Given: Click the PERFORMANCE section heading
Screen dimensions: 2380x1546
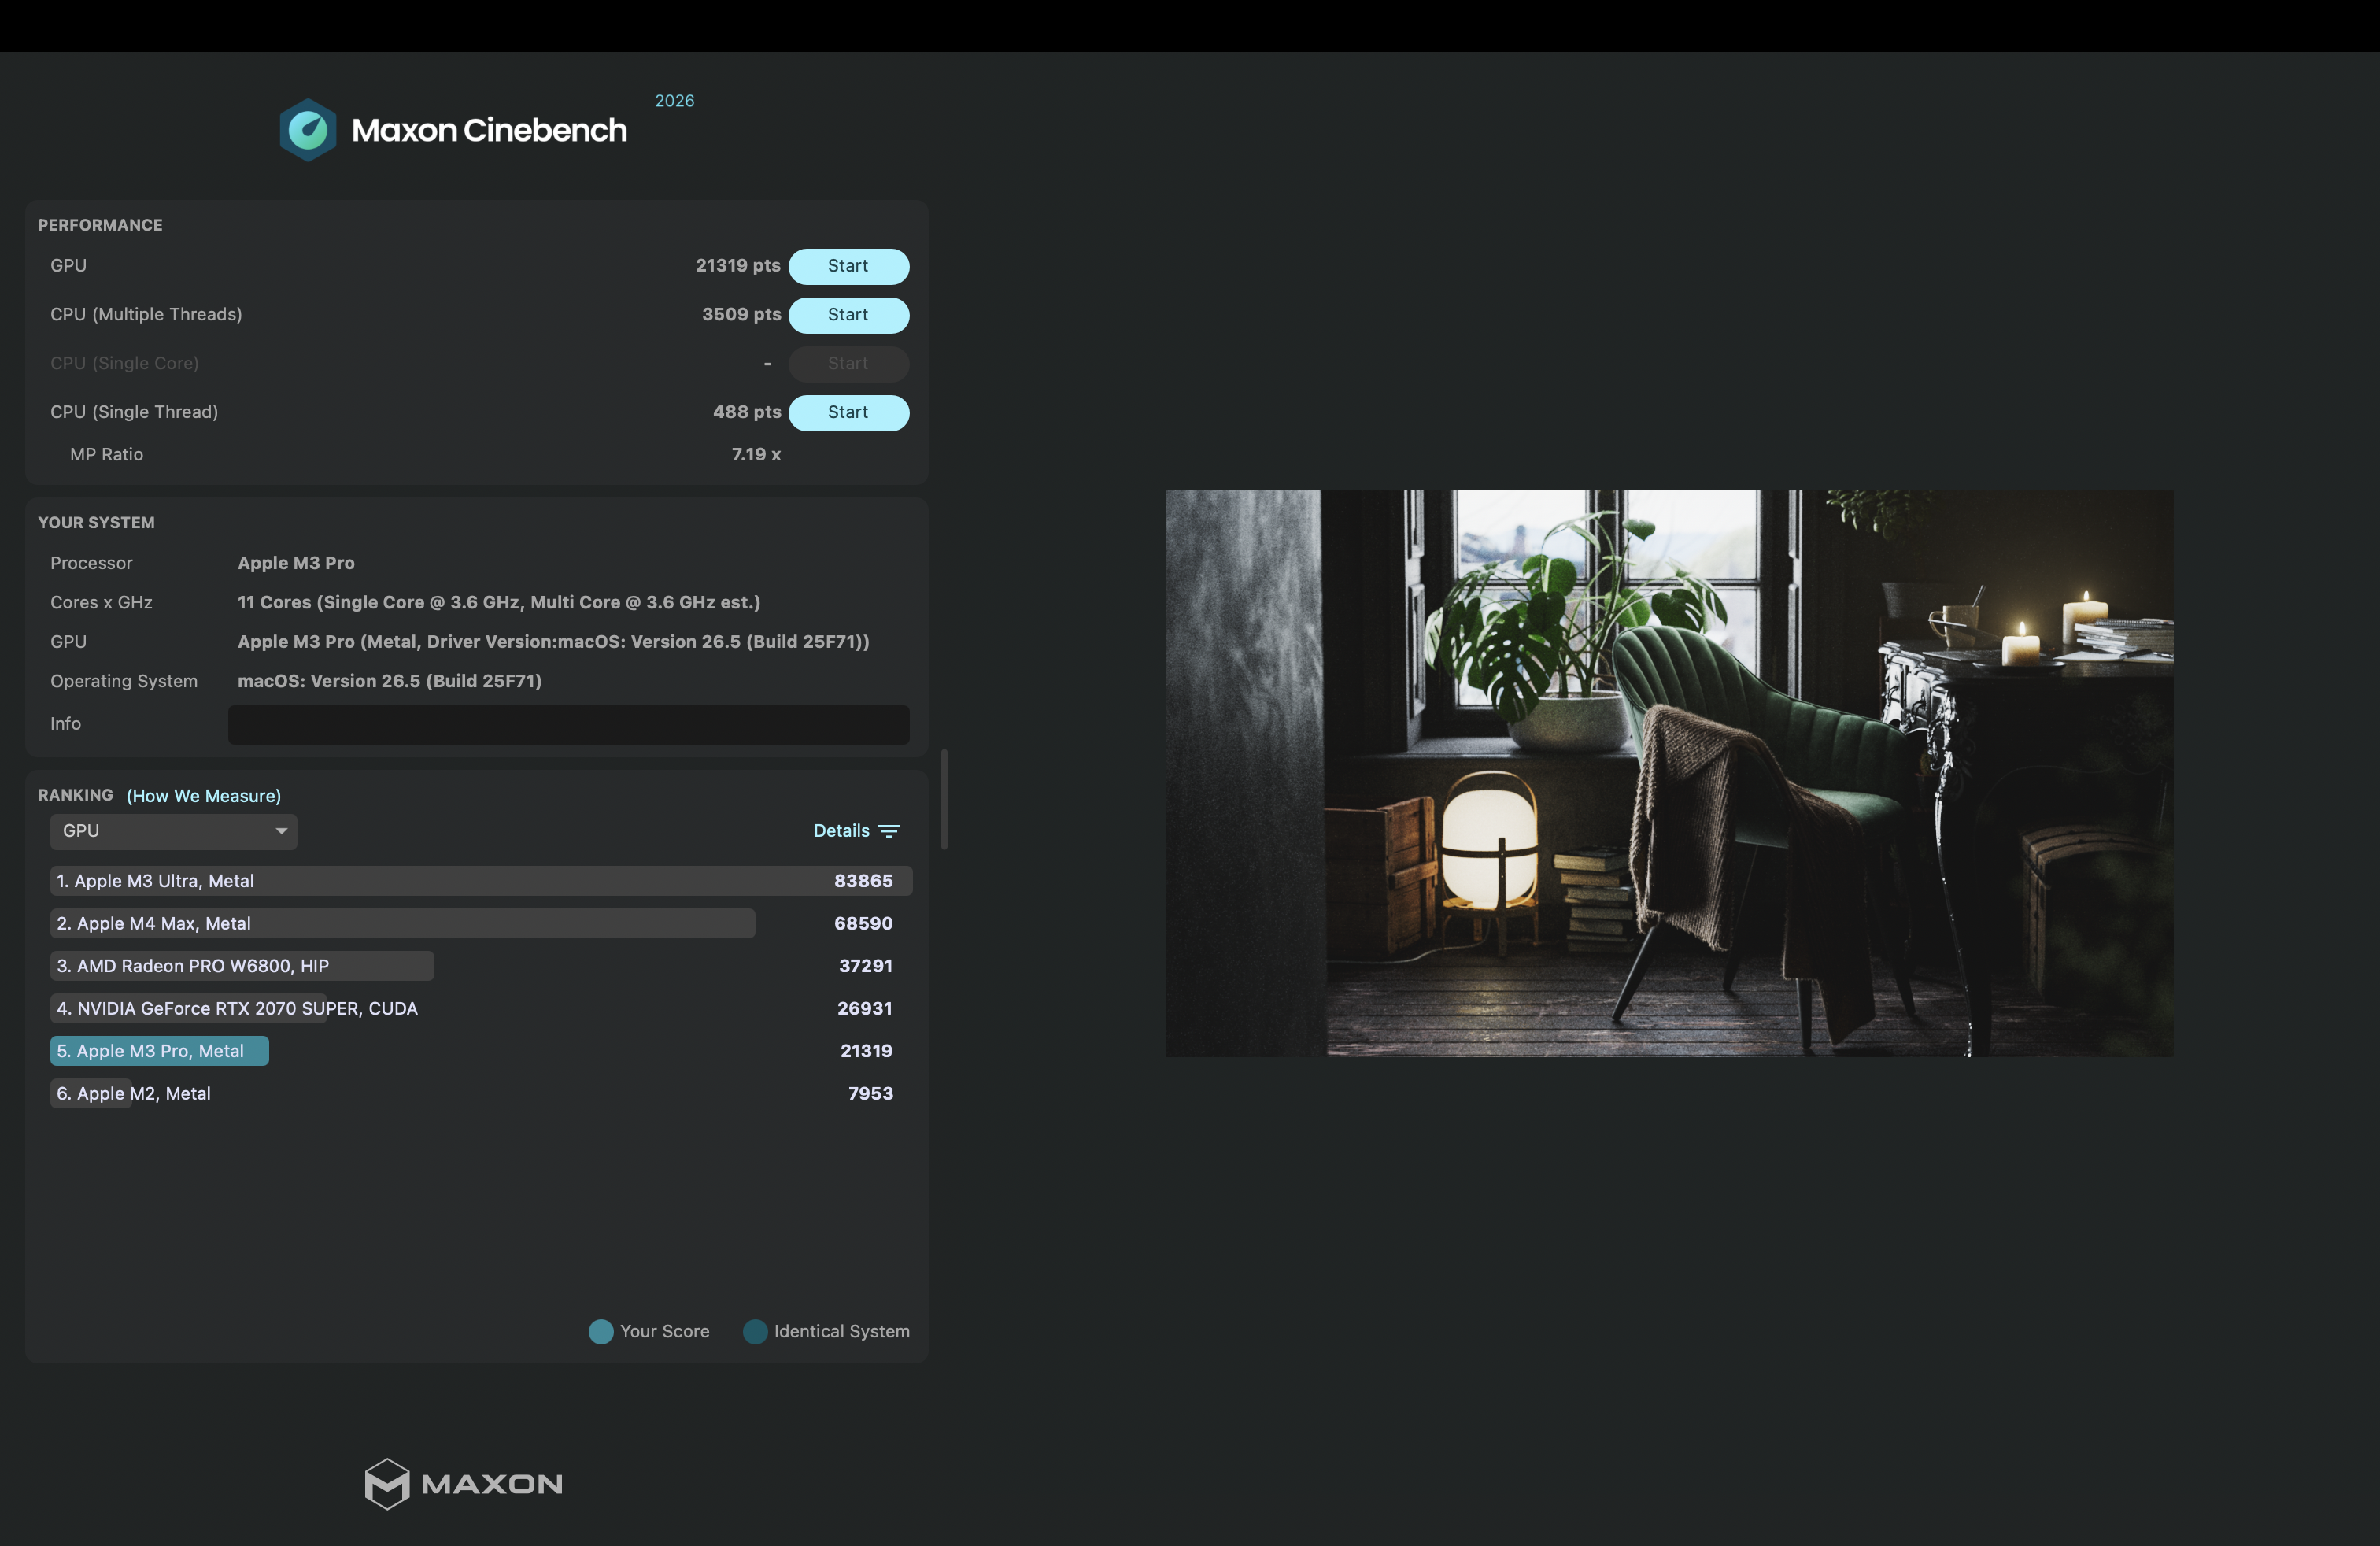Looking at the screenshot, I should [x=100, y=226].
